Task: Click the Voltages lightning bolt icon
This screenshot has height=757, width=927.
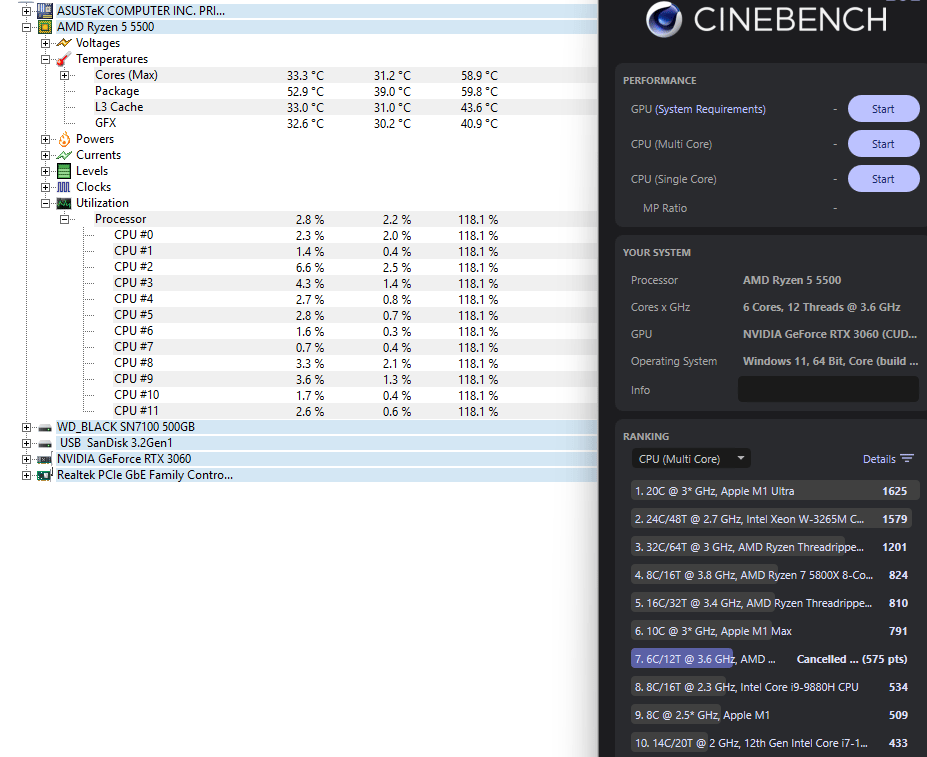Action: click(x=64, y=43)
